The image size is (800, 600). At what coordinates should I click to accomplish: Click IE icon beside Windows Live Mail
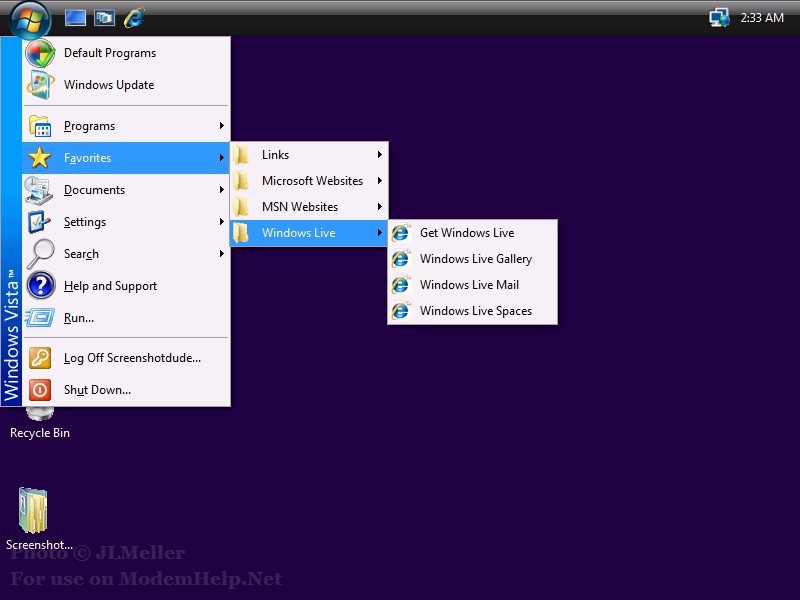[x=401, y=285]
